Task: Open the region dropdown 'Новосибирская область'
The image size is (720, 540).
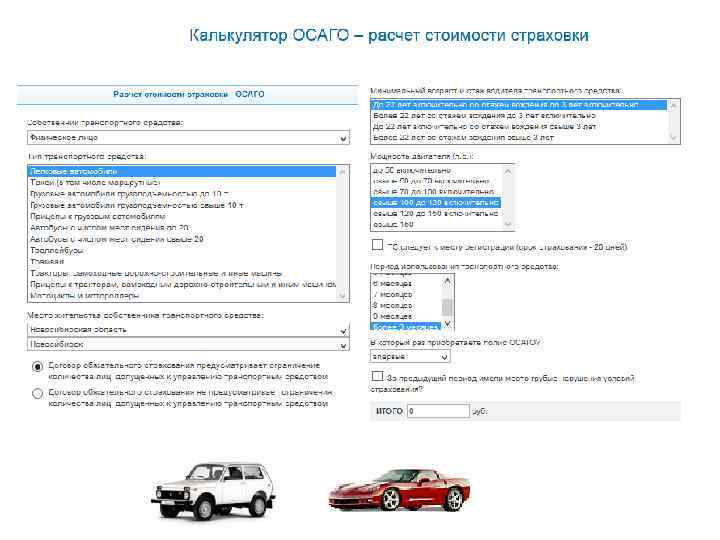Action: (x=188, y=330)
